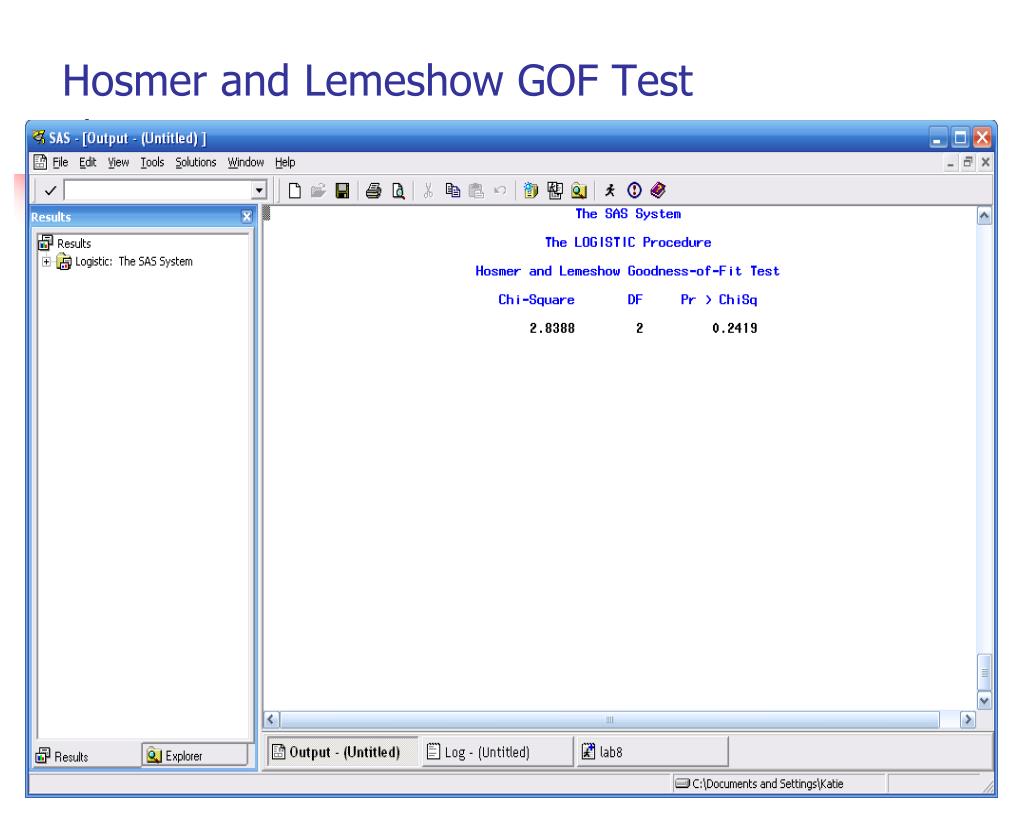Select the Results root tree item
The height and width of the screenshot is (825, 1023).
tap(74, 243)
